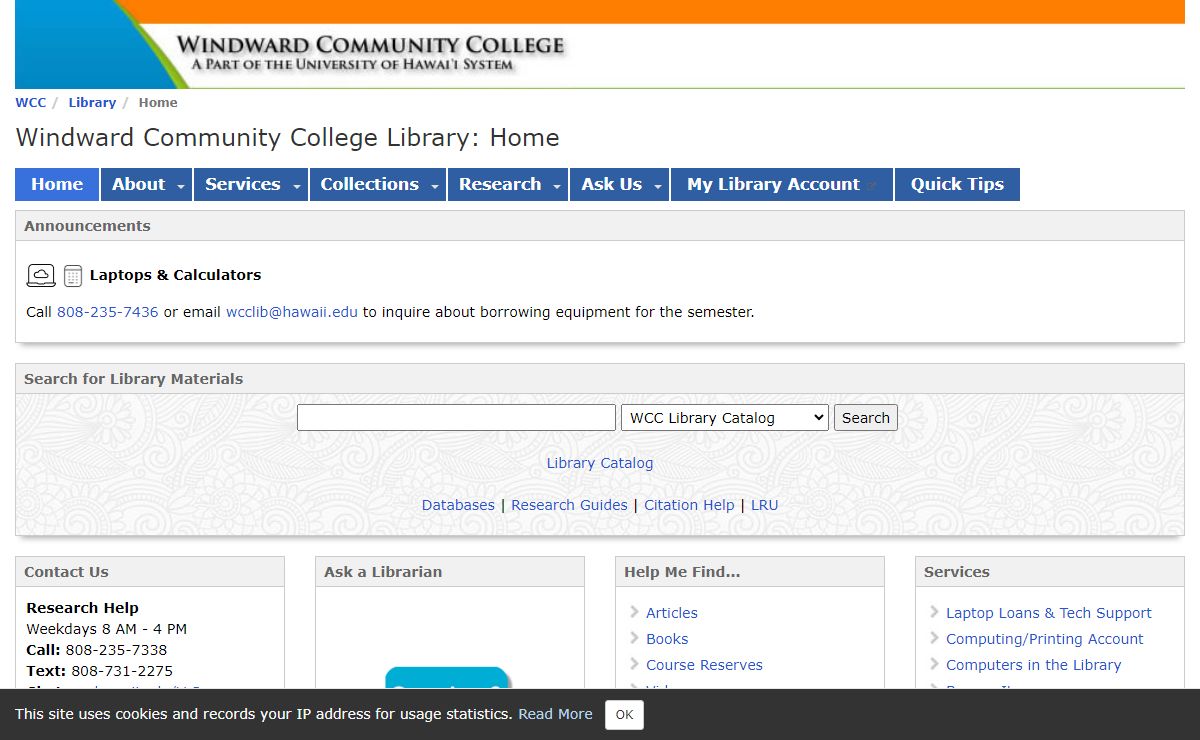Expand the Services menu arrow
Viewport: 1200px width, 740px height.
(x=296, y=187)
